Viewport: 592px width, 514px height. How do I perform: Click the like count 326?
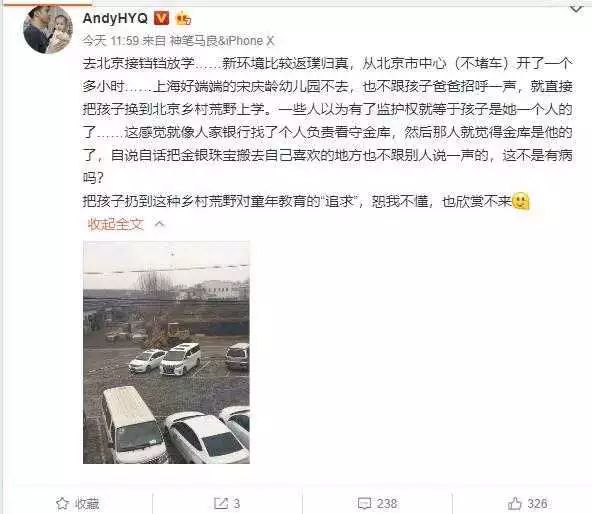537,503
